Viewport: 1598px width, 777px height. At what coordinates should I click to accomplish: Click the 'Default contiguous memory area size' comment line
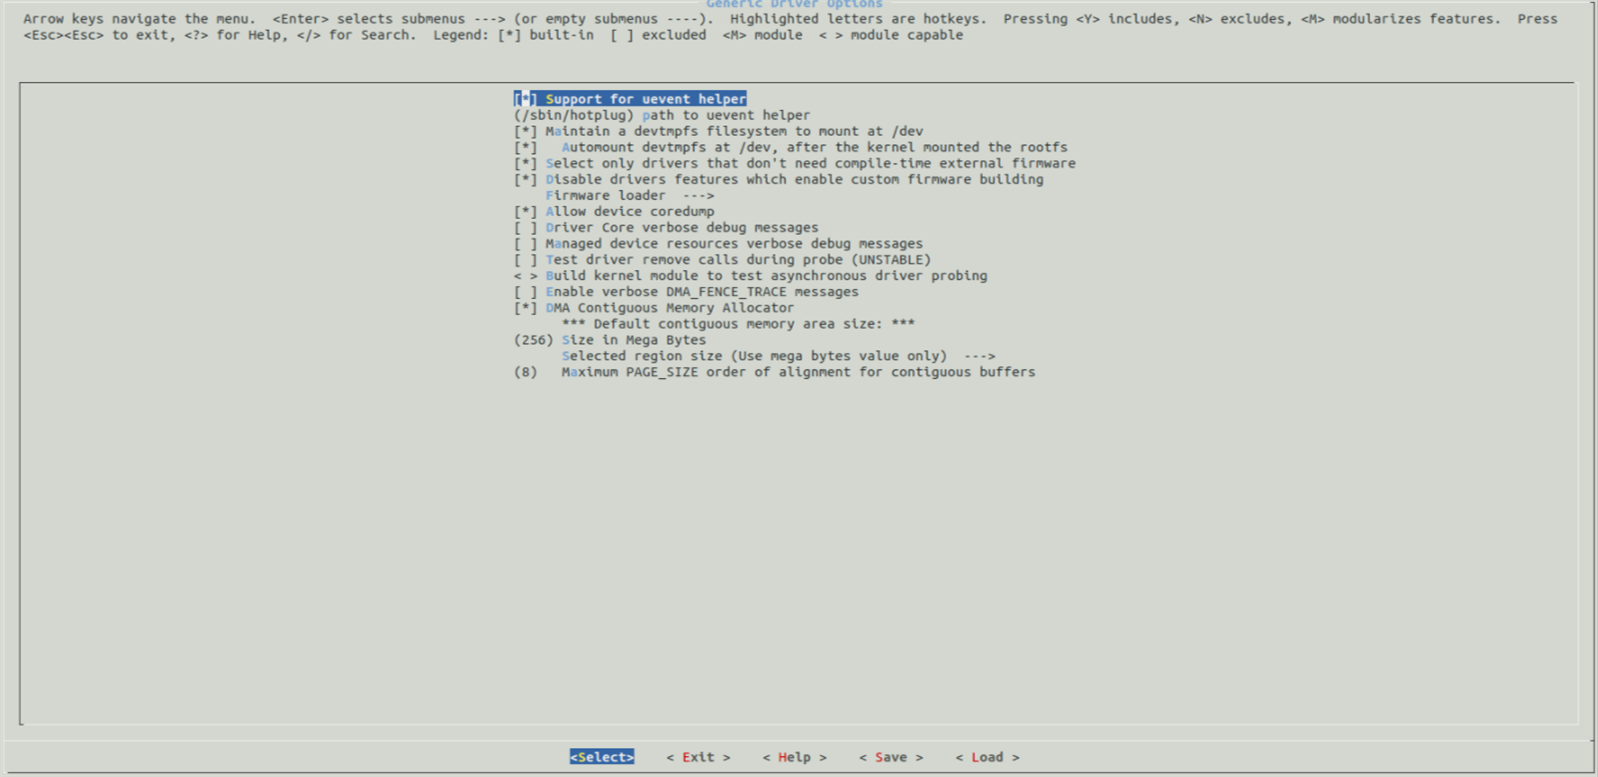pyautogui.click(x=738, y=323)
